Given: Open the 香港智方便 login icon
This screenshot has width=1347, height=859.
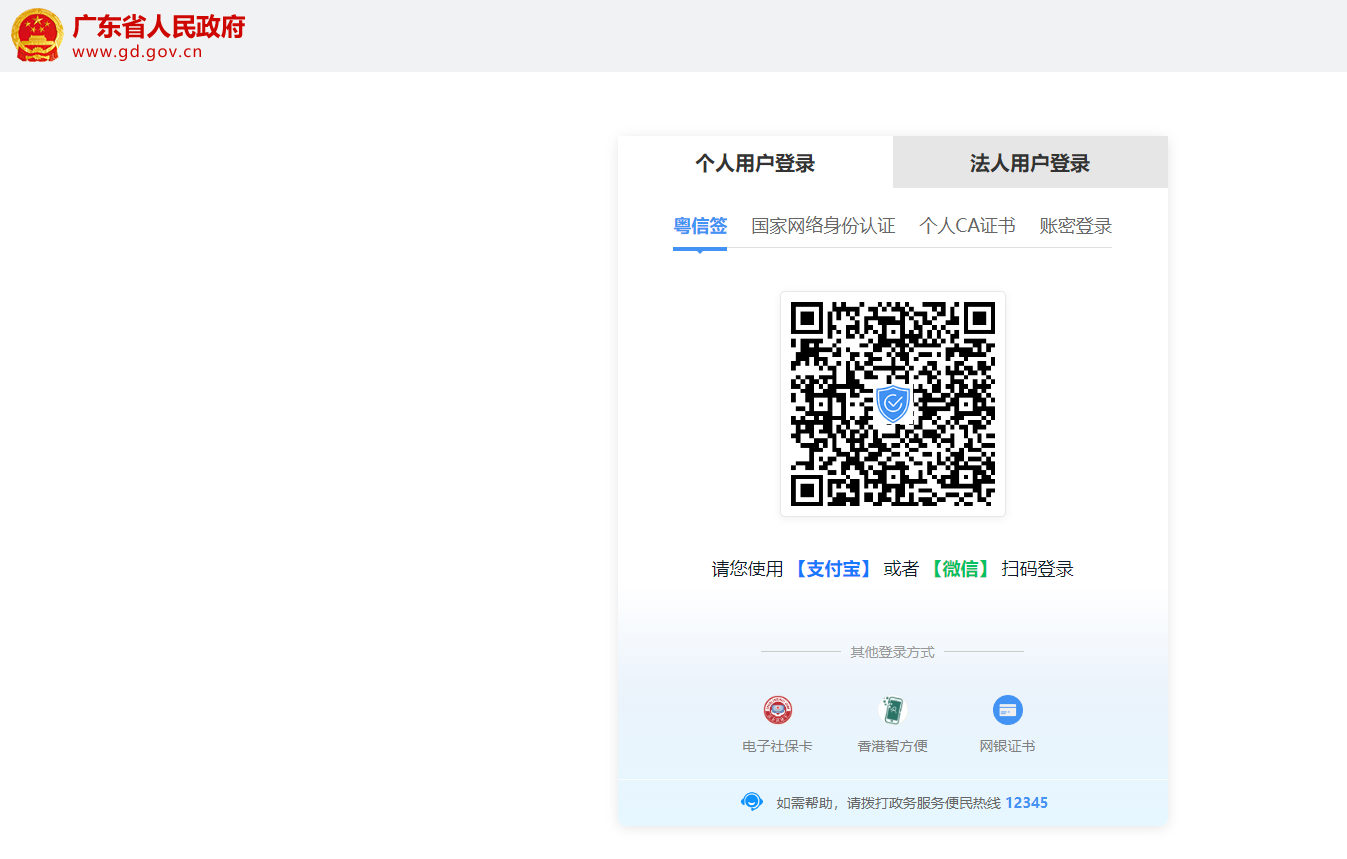Looking at the screenshot, I should pyautogui.click(x=892, y=710).
